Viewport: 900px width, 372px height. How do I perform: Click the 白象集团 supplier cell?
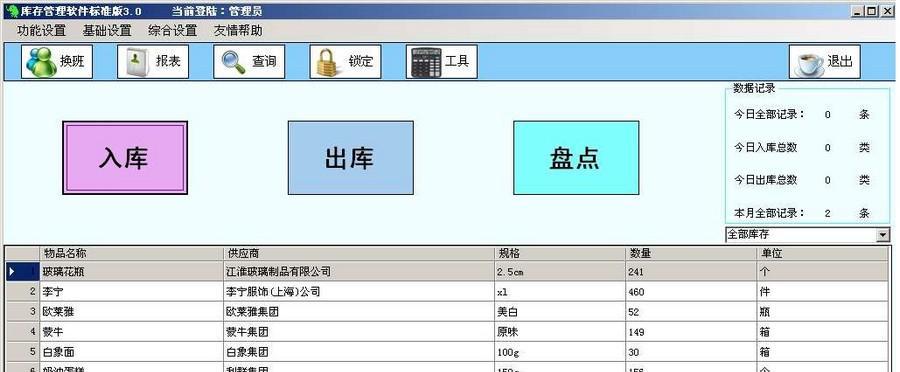[x=359, y=352]
